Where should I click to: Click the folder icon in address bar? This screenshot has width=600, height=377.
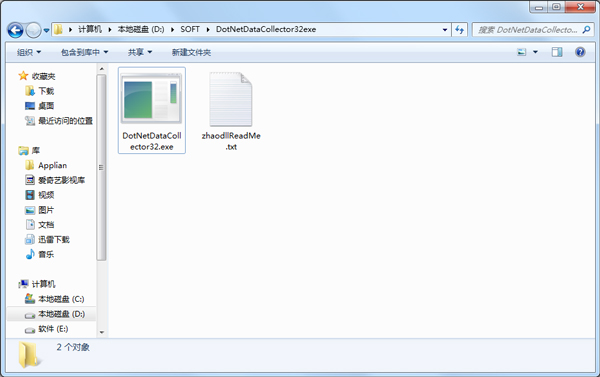[58, 29]
